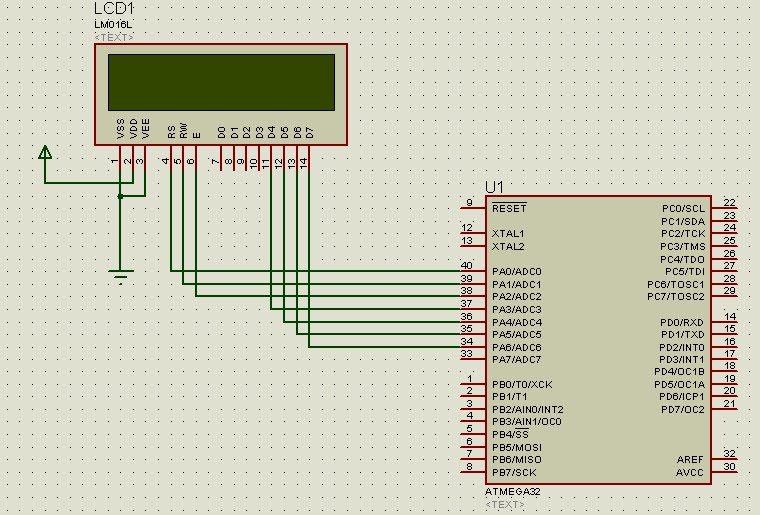Click the PD1/TXD pin name
The width and height of the screenshot is (760, 515).
(682, 334)
